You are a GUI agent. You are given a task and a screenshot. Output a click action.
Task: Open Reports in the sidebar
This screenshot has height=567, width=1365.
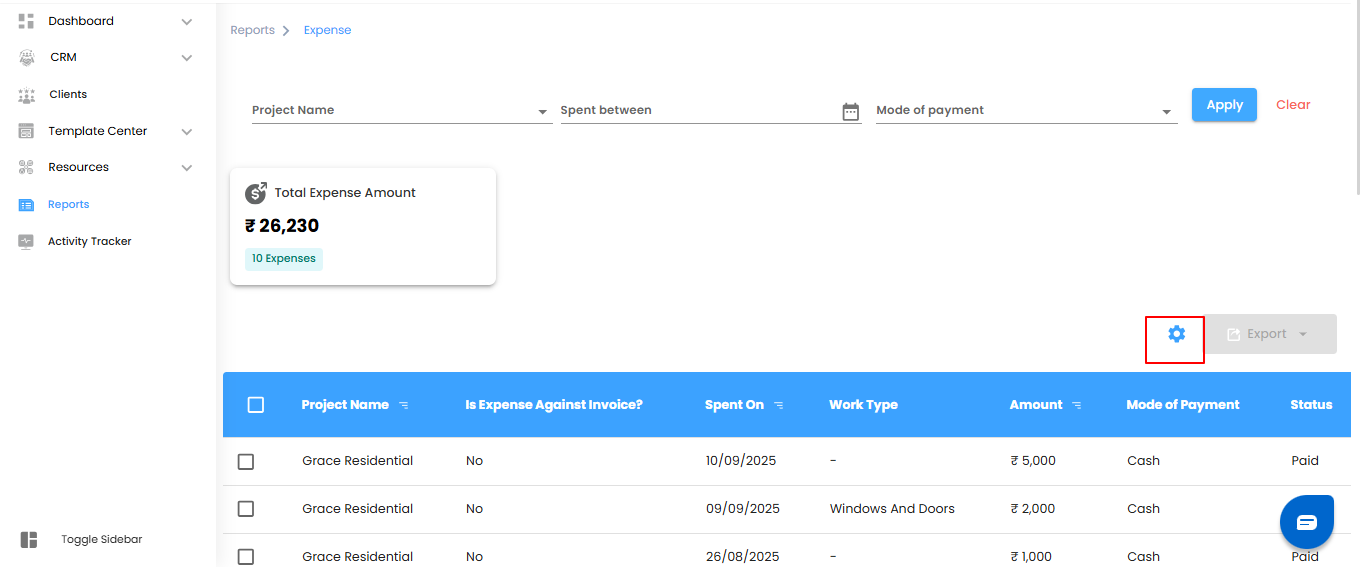point(68,204)
